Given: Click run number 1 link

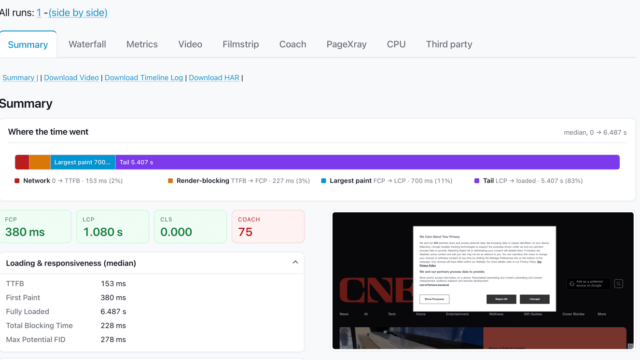Looking at the screenshot, I should (x=39, y=13).
